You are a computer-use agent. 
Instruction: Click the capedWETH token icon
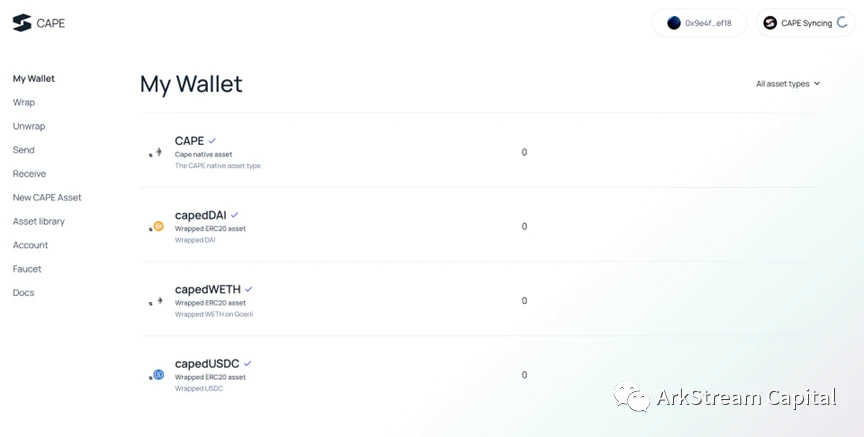(156, 301)
